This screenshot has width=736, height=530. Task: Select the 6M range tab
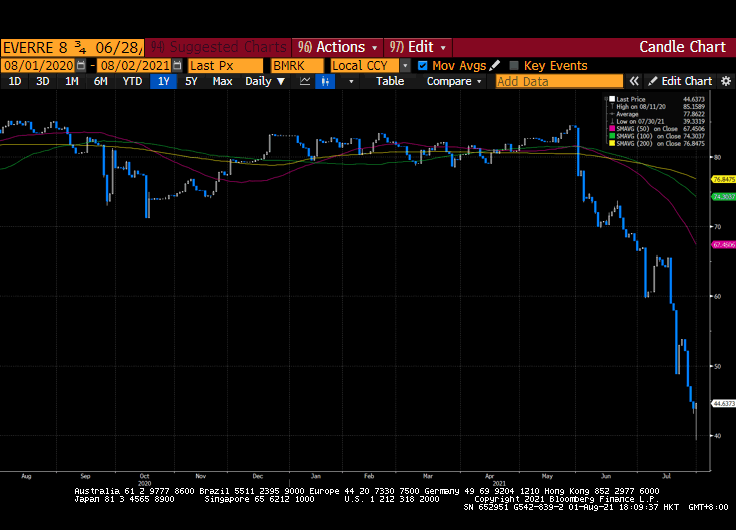coord(100,81)
